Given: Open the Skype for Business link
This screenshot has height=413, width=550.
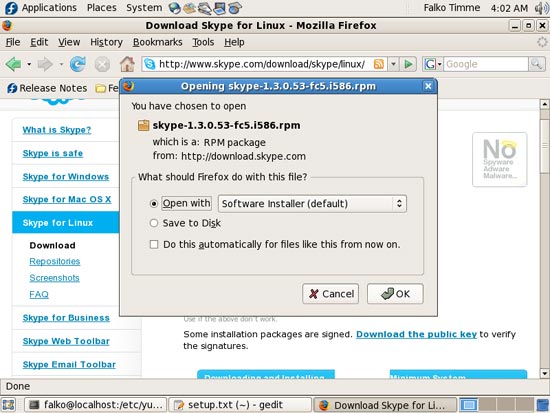Looking at the screenshot, I should [x=66, y=318].
